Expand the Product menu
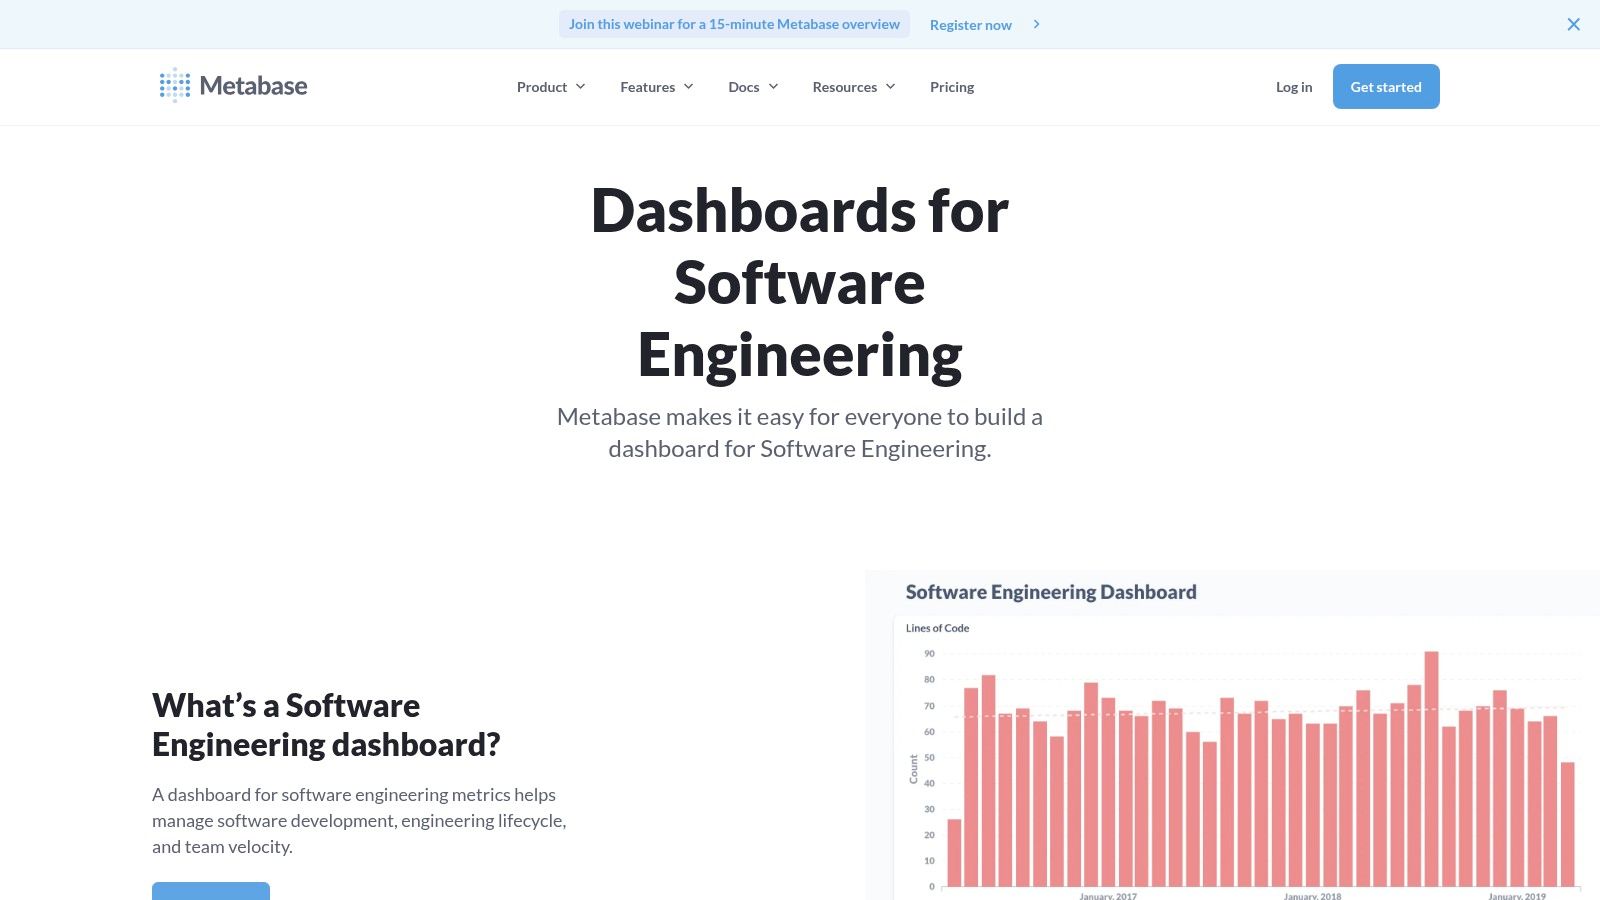This screenshot has width=1600, height=900. coord(551,87)
